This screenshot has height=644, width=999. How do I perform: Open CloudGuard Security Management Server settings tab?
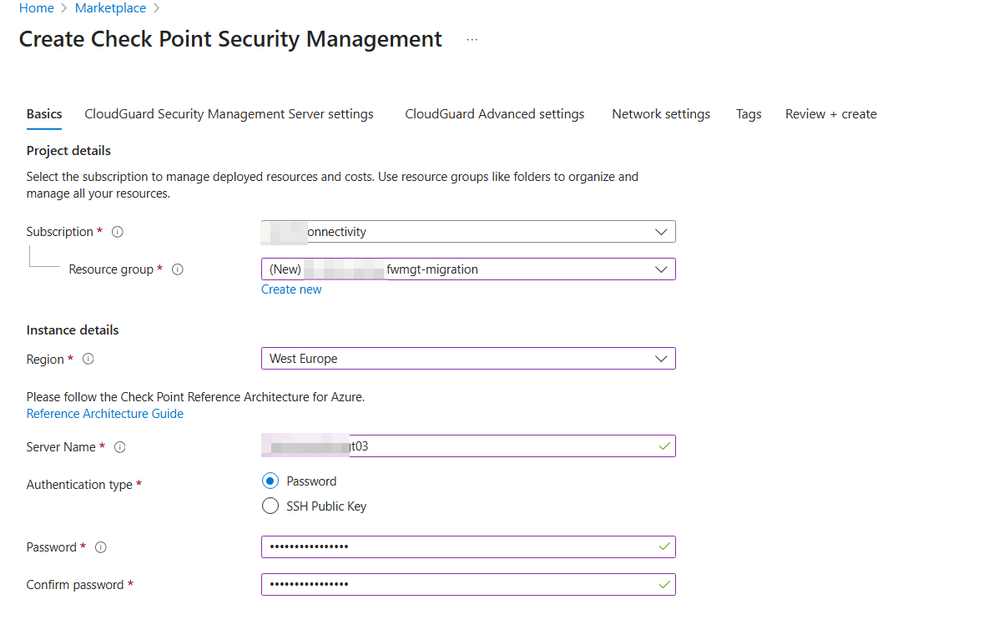click(229, 114)
